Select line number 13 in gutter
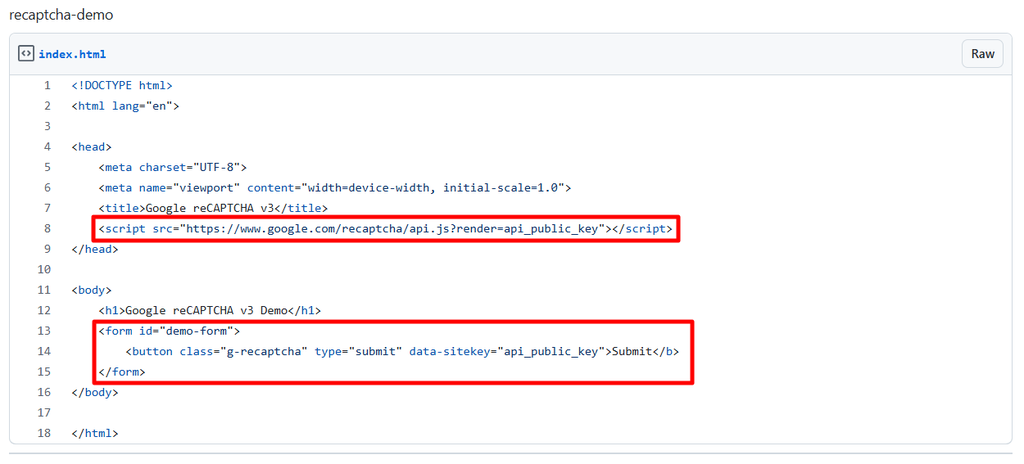 point(44,331)
